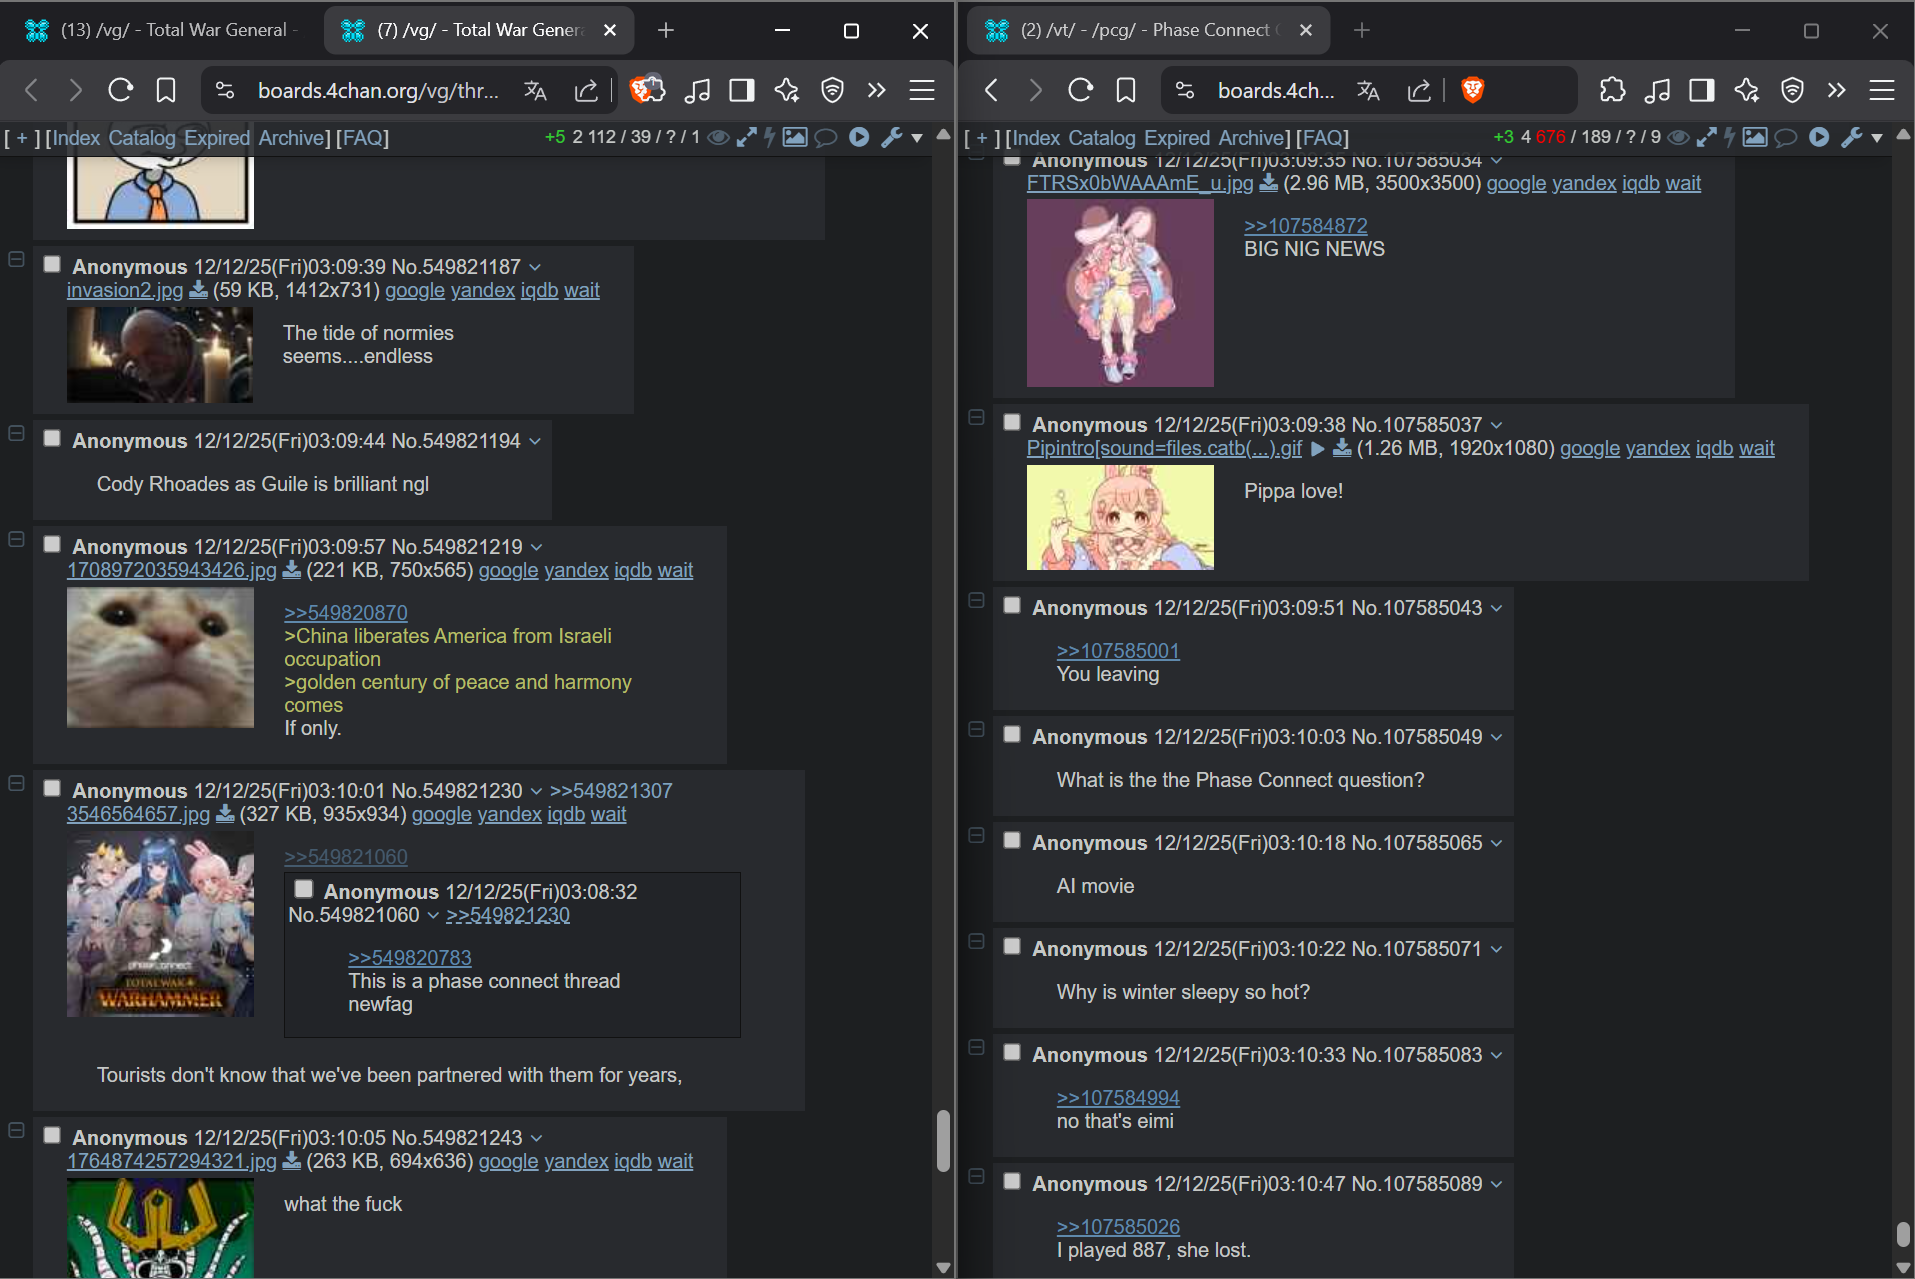The height and width of the screenshot is (1279, 1915).
Task: Bookmark the page in the left browser window
Action: (166, 90)
